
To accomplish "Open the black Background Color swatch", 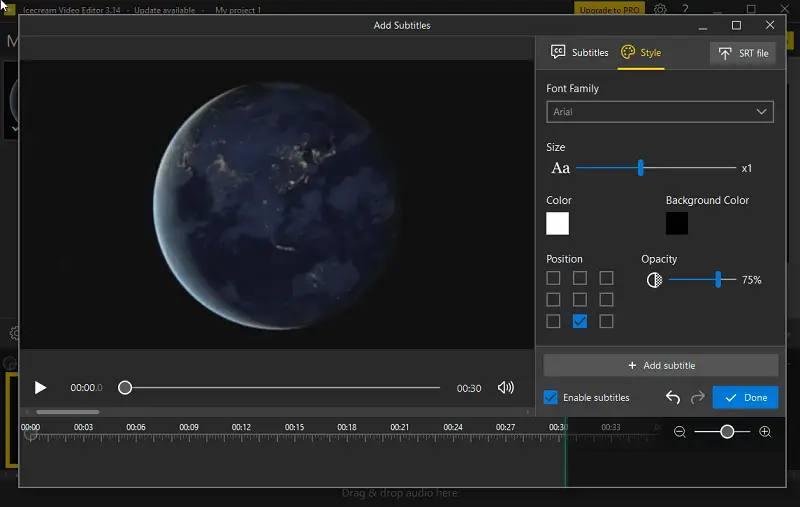I will pos(677,223).
